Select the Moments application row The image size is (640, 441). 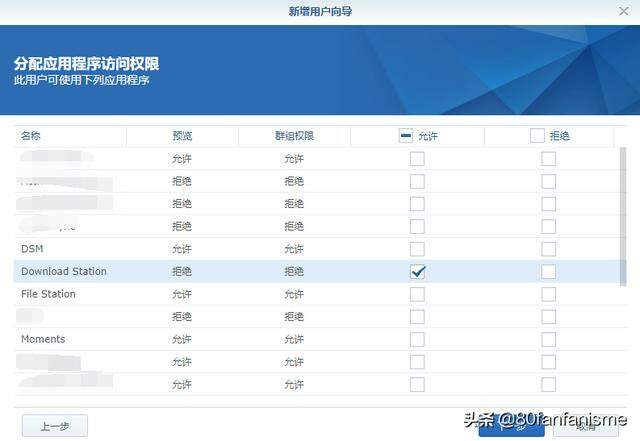(x=317, y=339)
